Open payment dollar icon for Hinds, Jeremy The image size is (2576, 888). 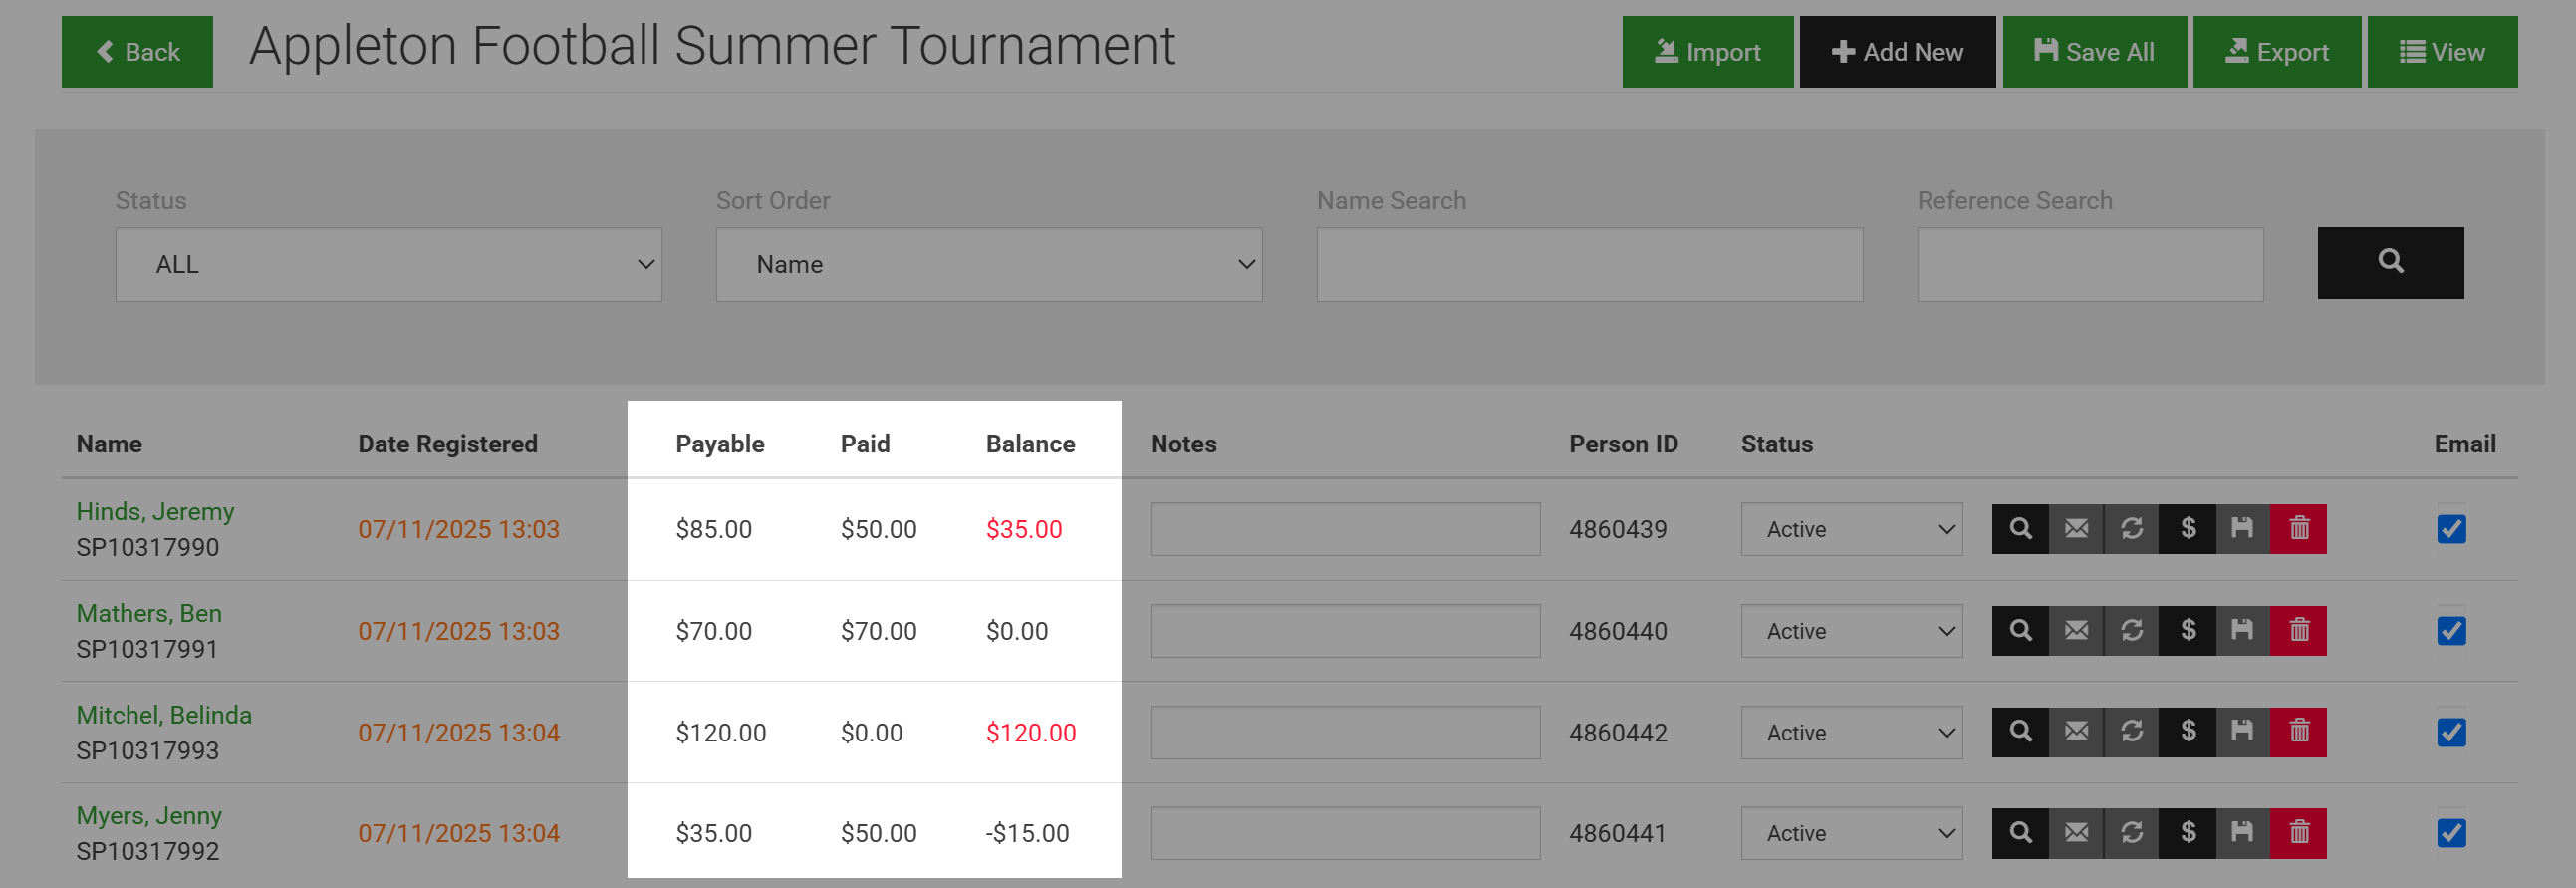[2188, 529]
